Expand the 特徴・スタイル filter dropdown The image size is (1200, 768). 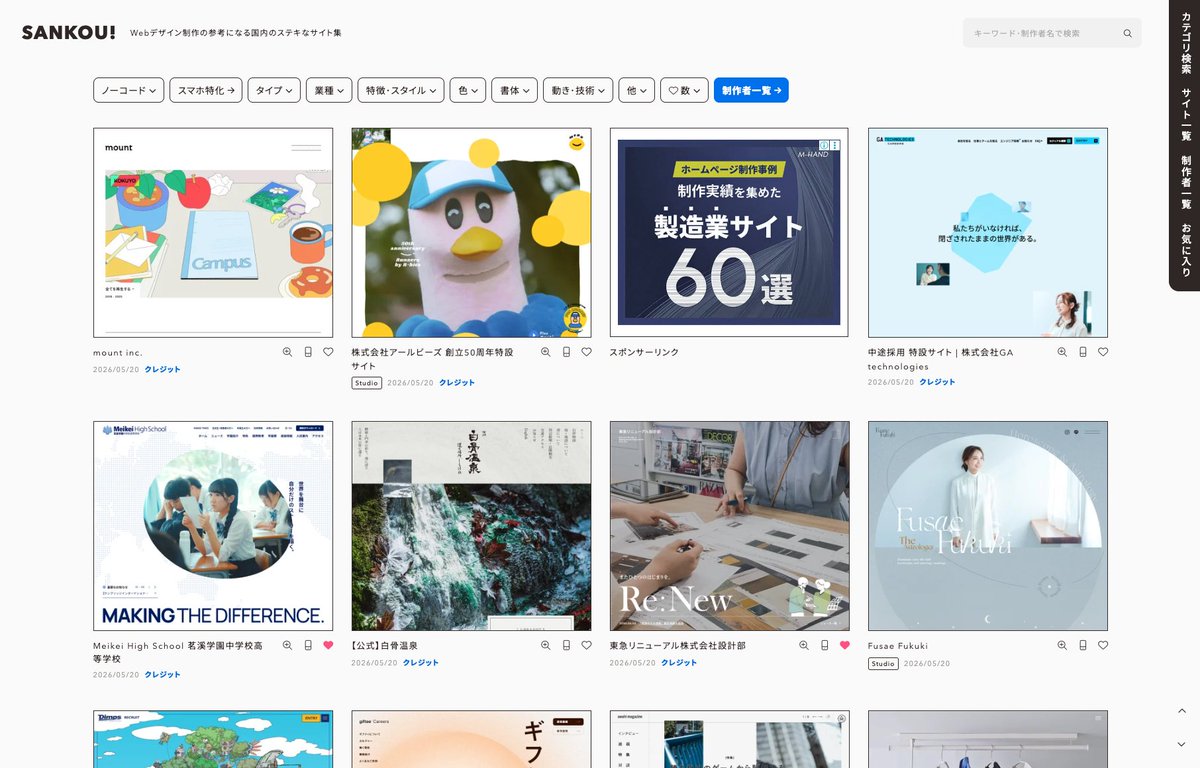tap(401, 90)
